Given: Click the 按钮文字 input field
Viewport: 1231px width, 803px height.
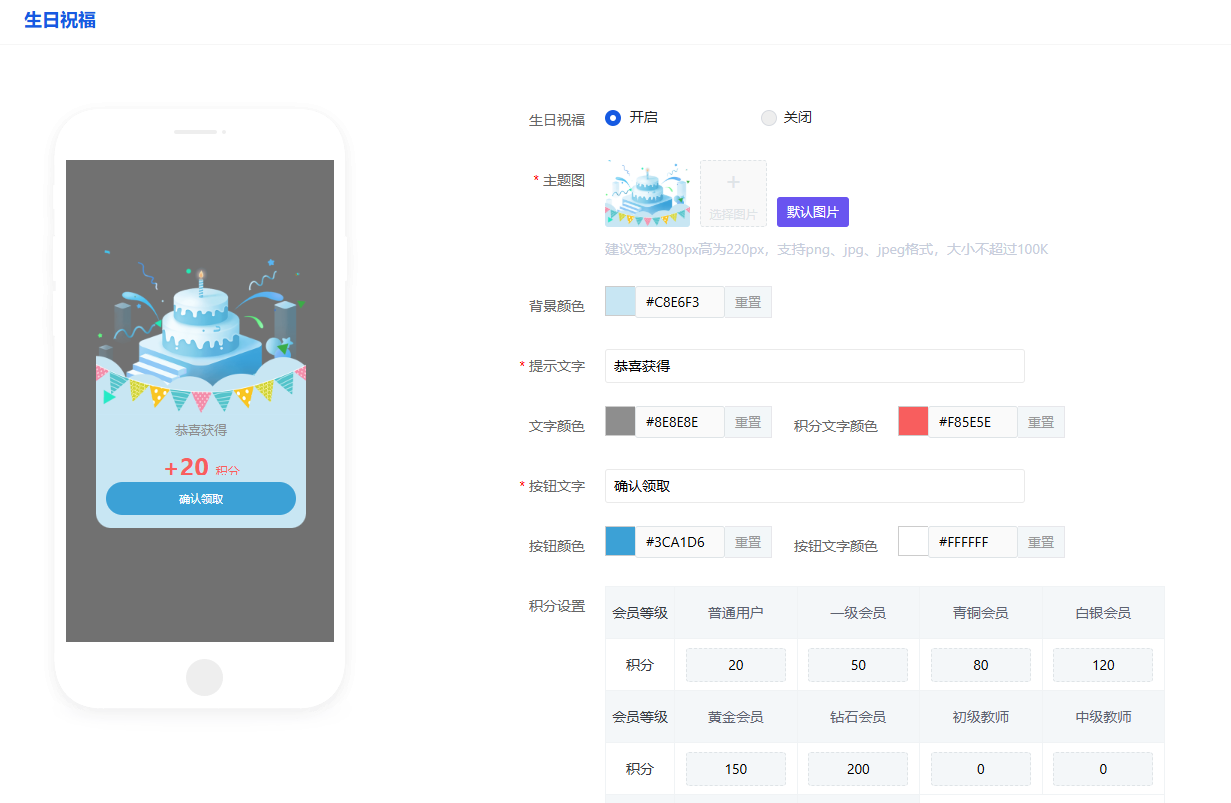Looking at the screenshot, I should click(814, 486).
